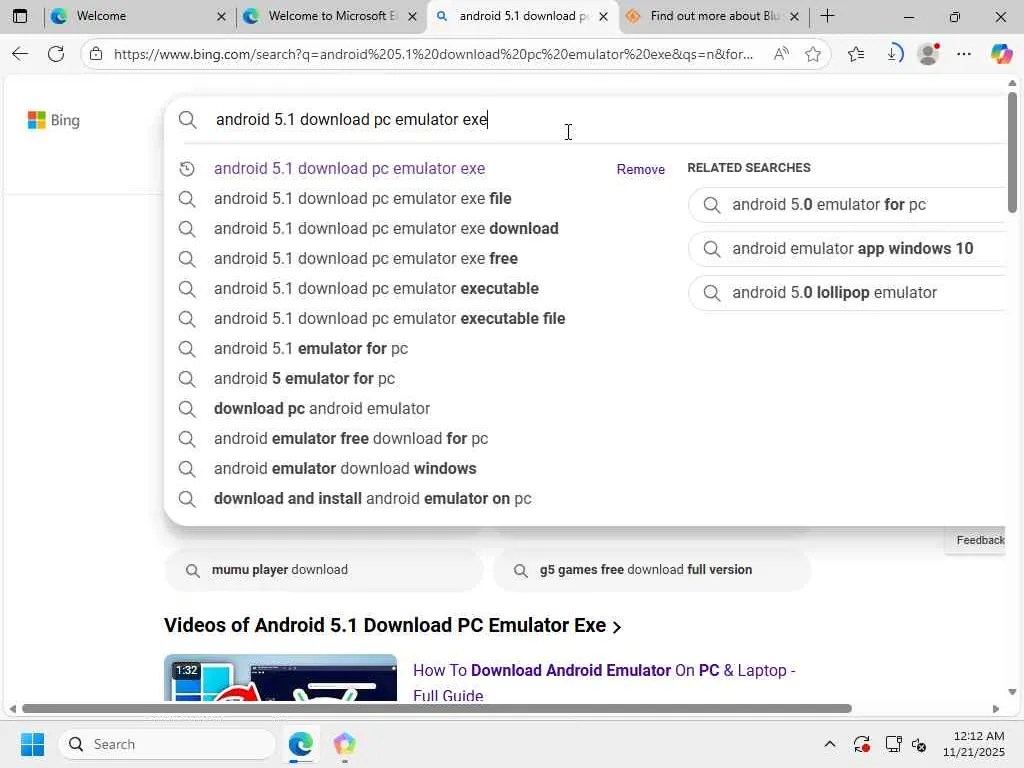Close the first Welcome tab
Screen dimensions: 1024x768
[221, 16]
